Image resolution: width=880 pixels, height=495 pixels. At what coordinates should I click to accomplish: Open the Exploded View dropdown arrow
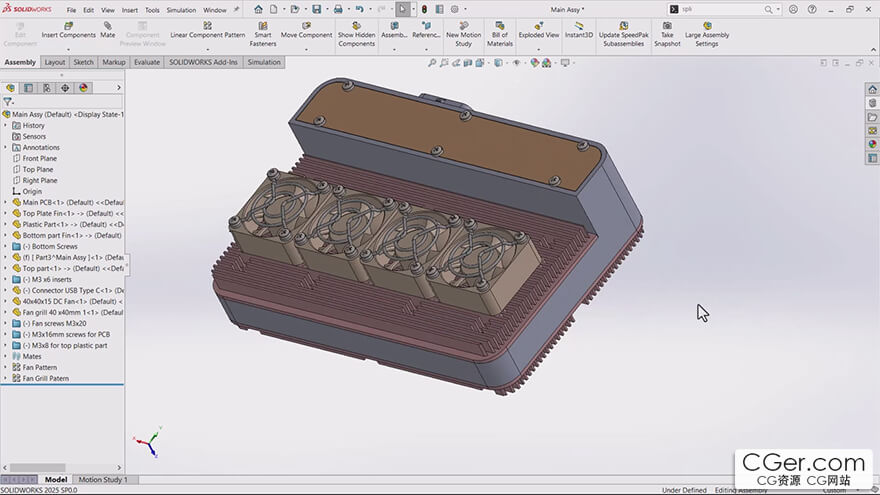click(538, 47)
